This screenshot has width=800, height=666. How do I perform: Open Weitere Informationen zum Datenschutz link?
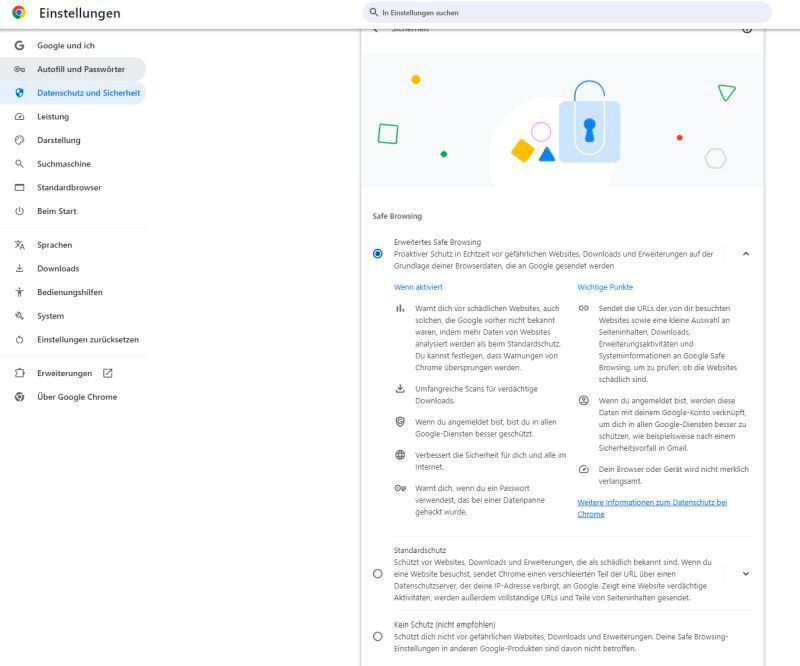point(652,508)
